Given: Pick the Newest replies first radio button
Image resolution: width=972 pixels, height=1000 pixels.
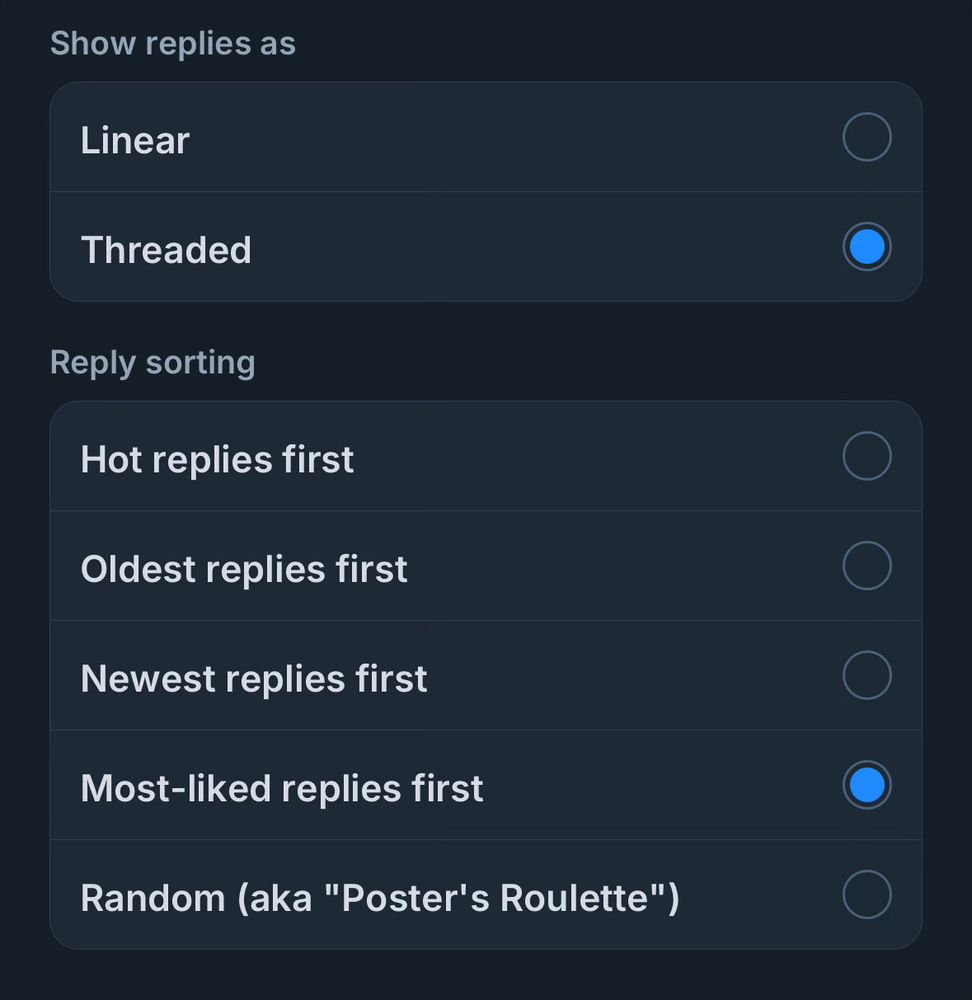Looking at the screenshot, I should click(866, 676).
